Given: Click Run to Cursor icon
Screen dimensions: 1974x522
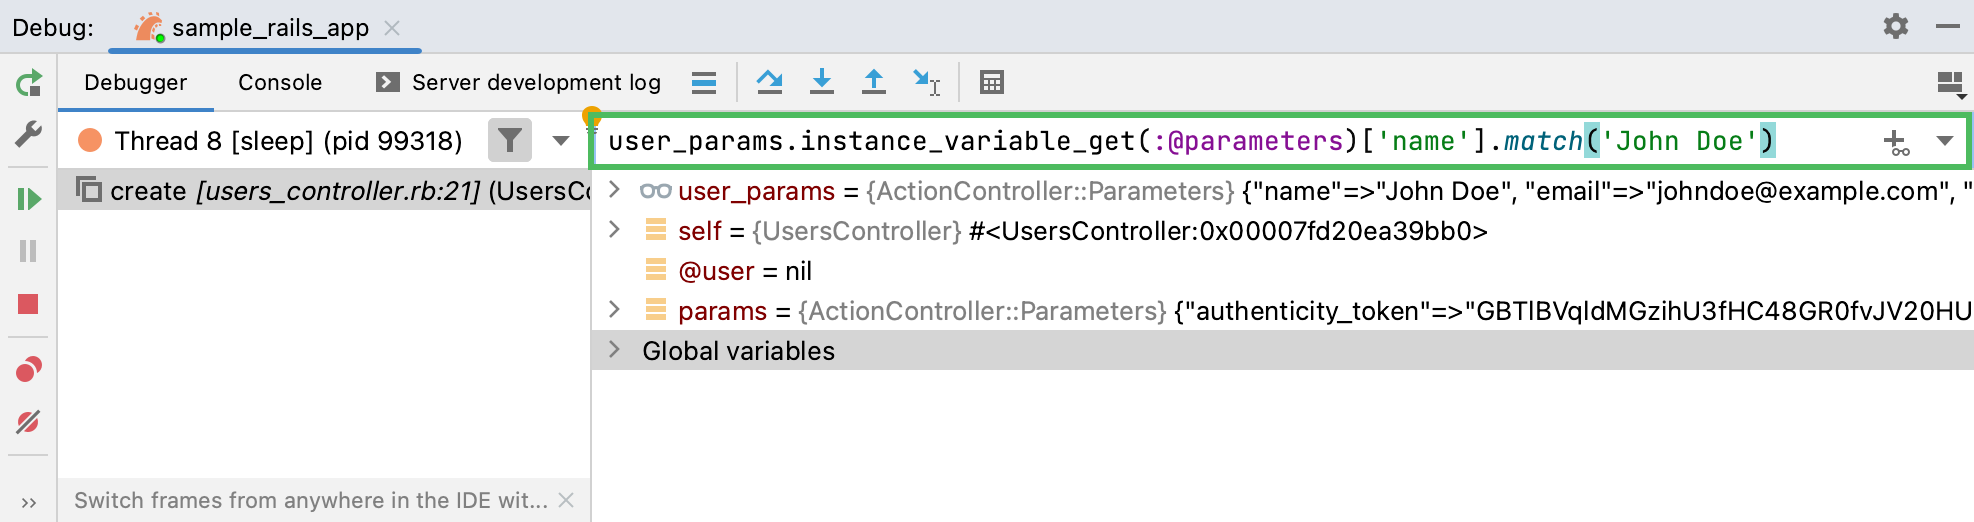Looking at the screenshot, I should [926, 82].
